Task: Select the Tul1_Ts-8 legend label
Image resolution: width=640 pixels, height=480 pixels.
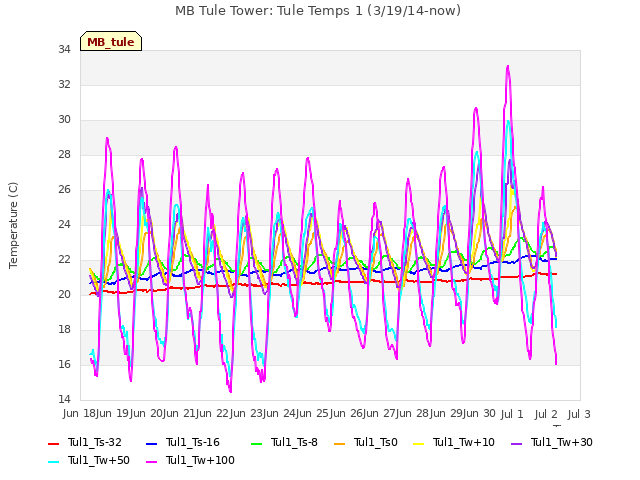Action: pyautogui.click(x=294, y=442)
